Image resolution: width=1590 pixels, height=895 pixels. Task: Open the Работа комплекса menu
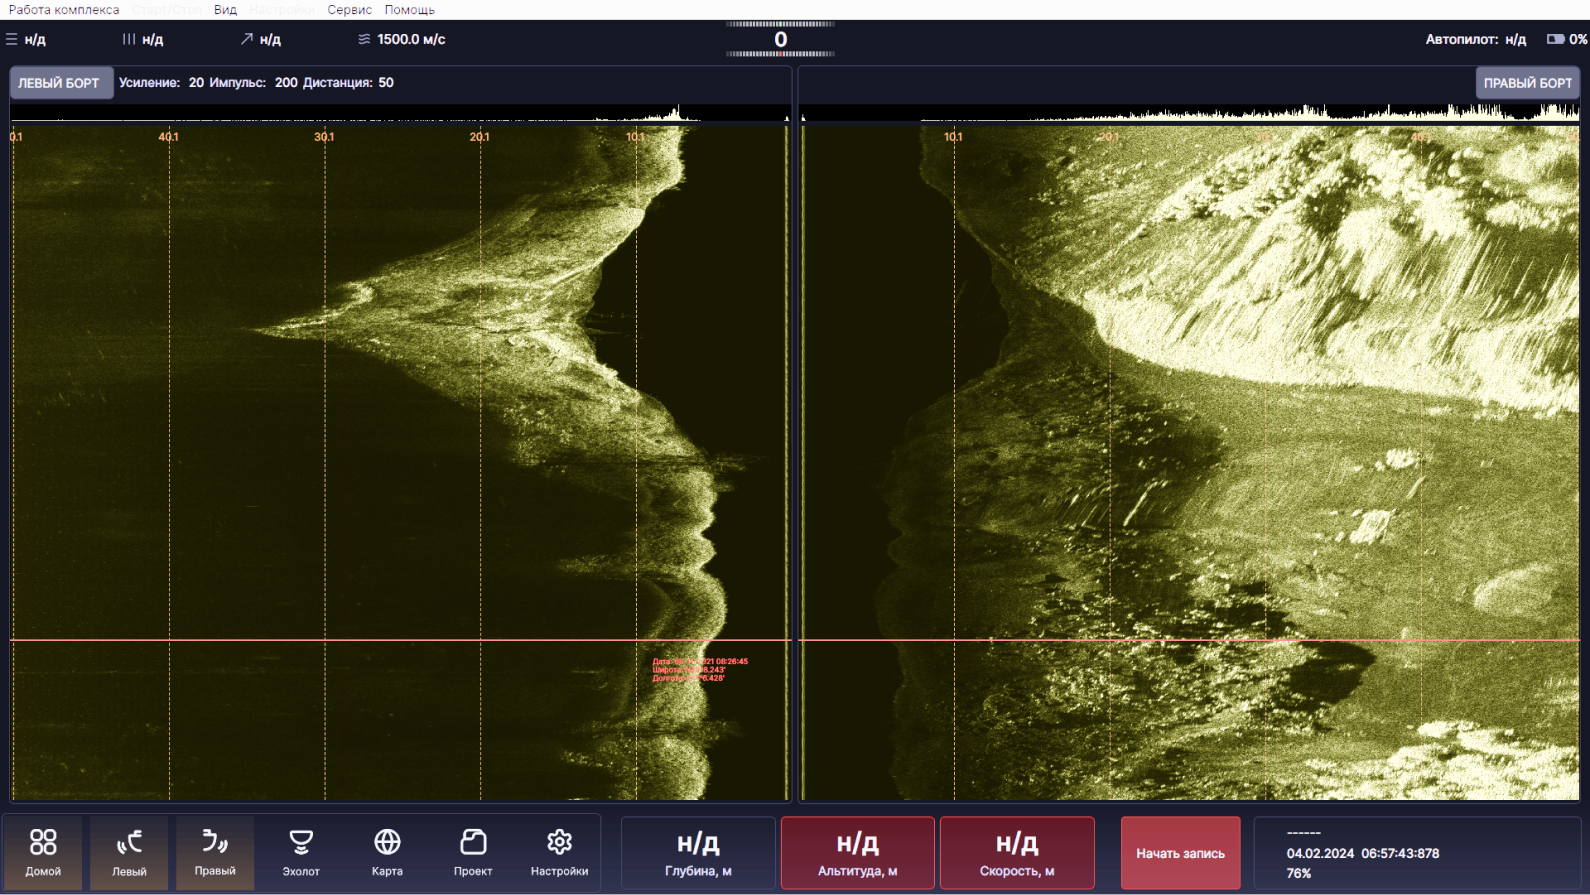(x=64, y=10)
